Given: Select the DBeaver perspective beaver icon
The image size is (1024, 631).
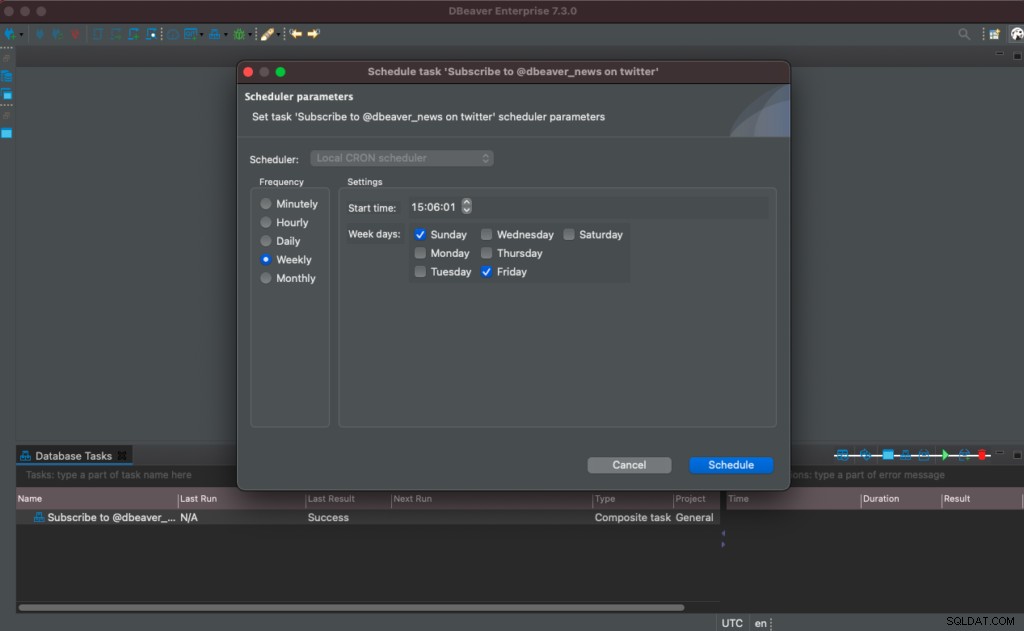Looking at the screenshot, I should (x=1016, y=34).
